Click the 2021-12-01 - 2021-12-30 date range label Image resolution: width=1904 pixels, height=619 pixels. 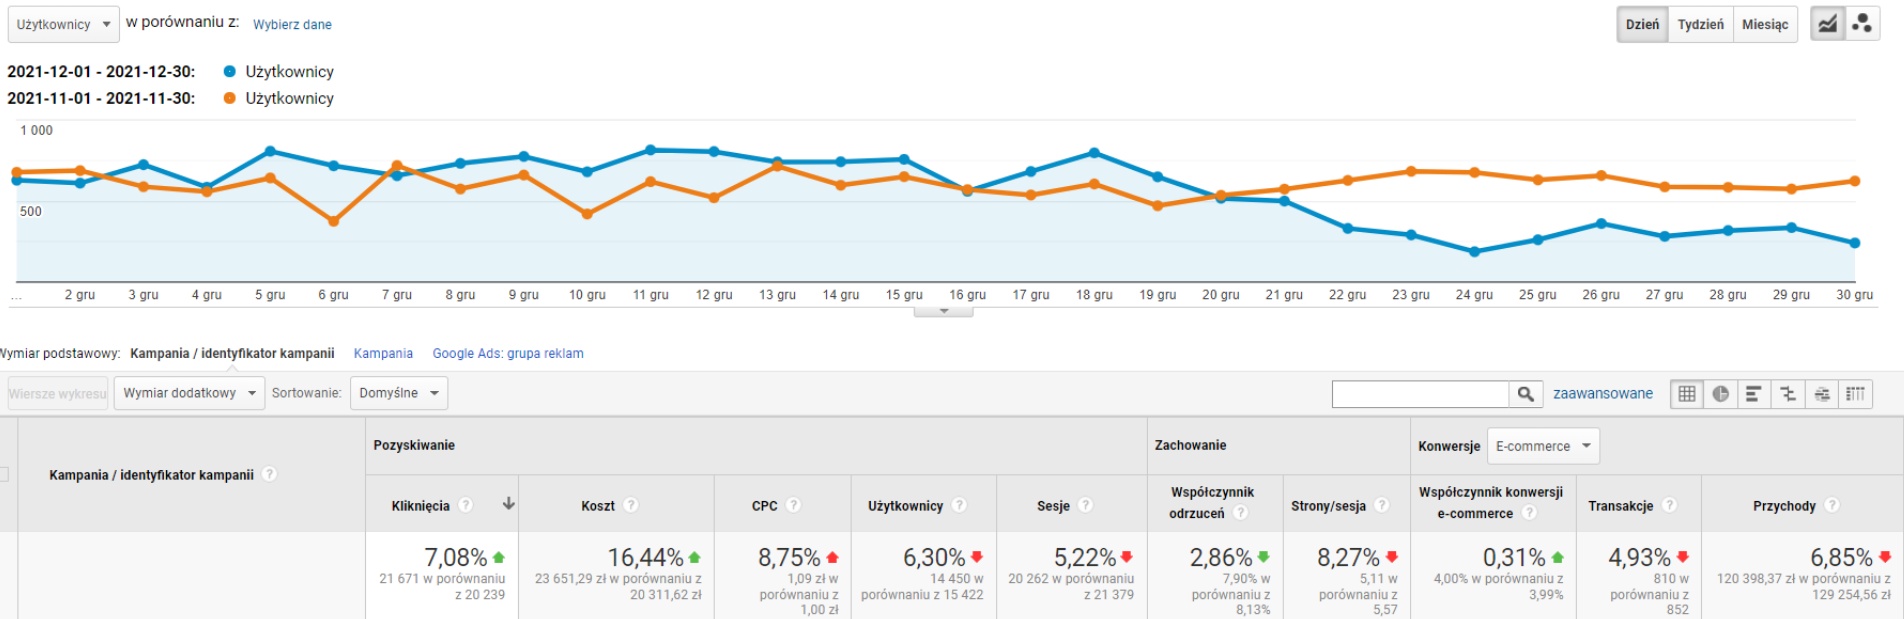tap(101, 71)
